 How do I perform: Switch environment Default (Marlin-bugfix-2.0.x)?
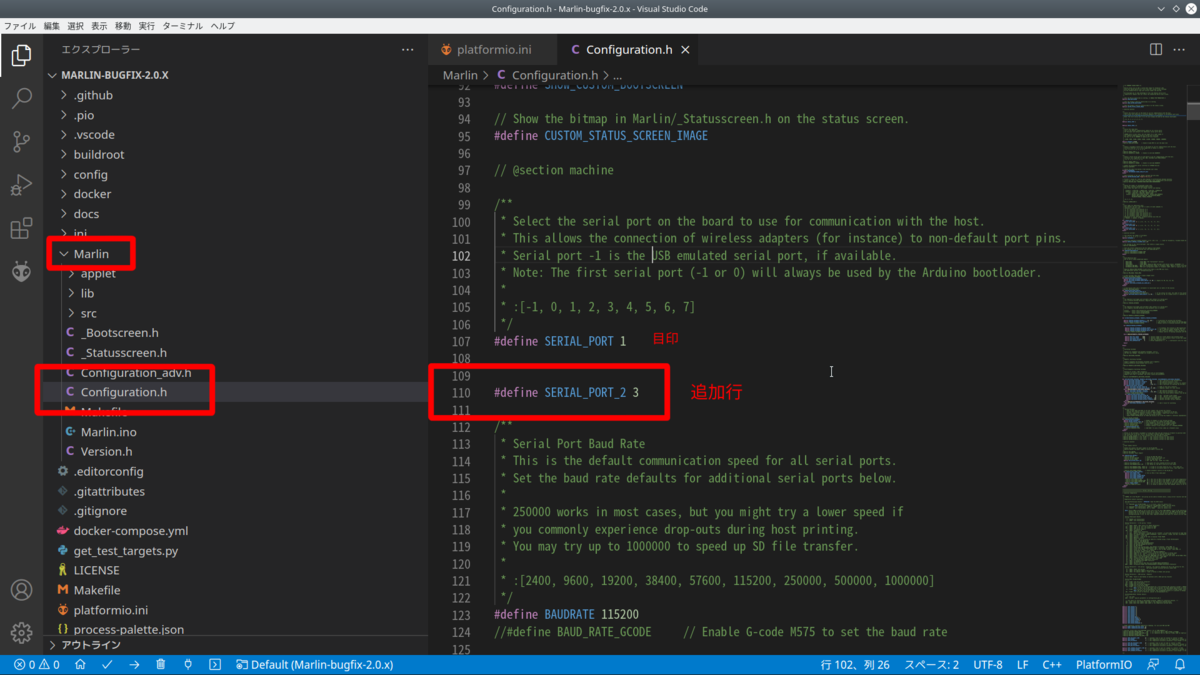click(x=314, y=665)
